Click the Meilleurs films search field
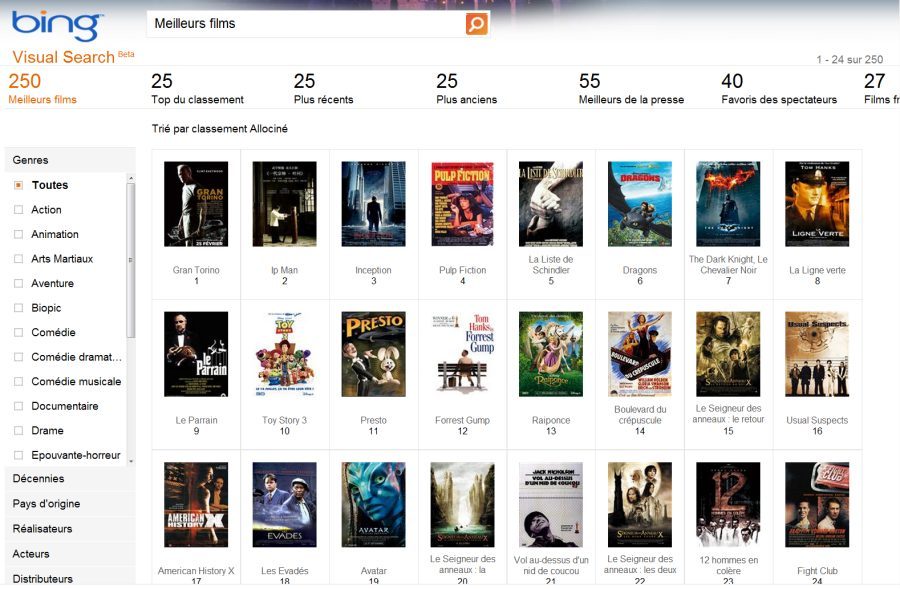 coord(305,23)
